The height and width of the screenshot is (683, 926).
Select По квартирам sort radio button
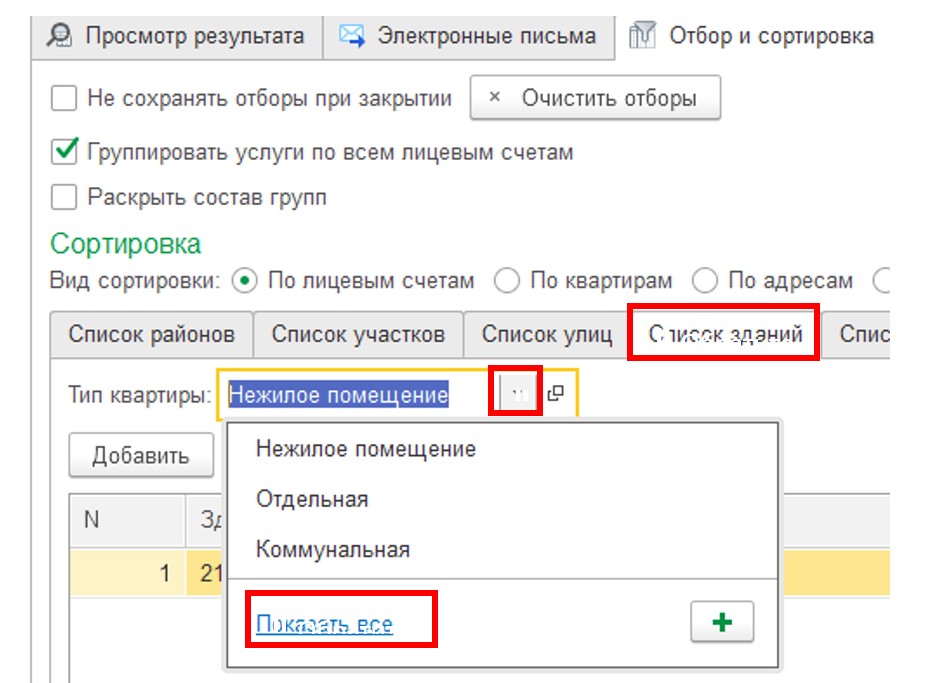point(507,280)
